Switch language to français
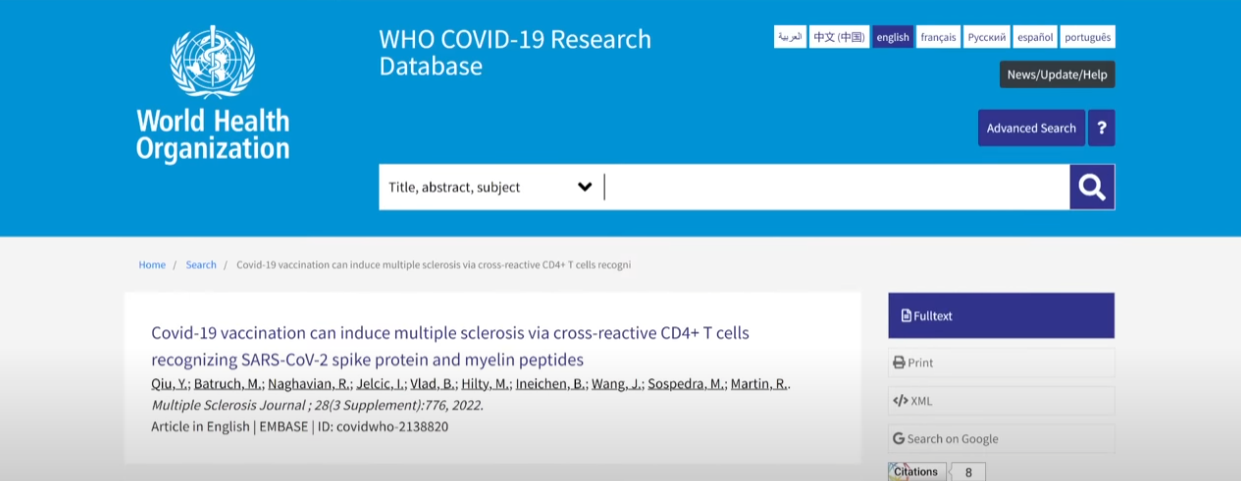The height and width of the screenshot is (481, 1241). pyautogui.click(x=938, y=37)
